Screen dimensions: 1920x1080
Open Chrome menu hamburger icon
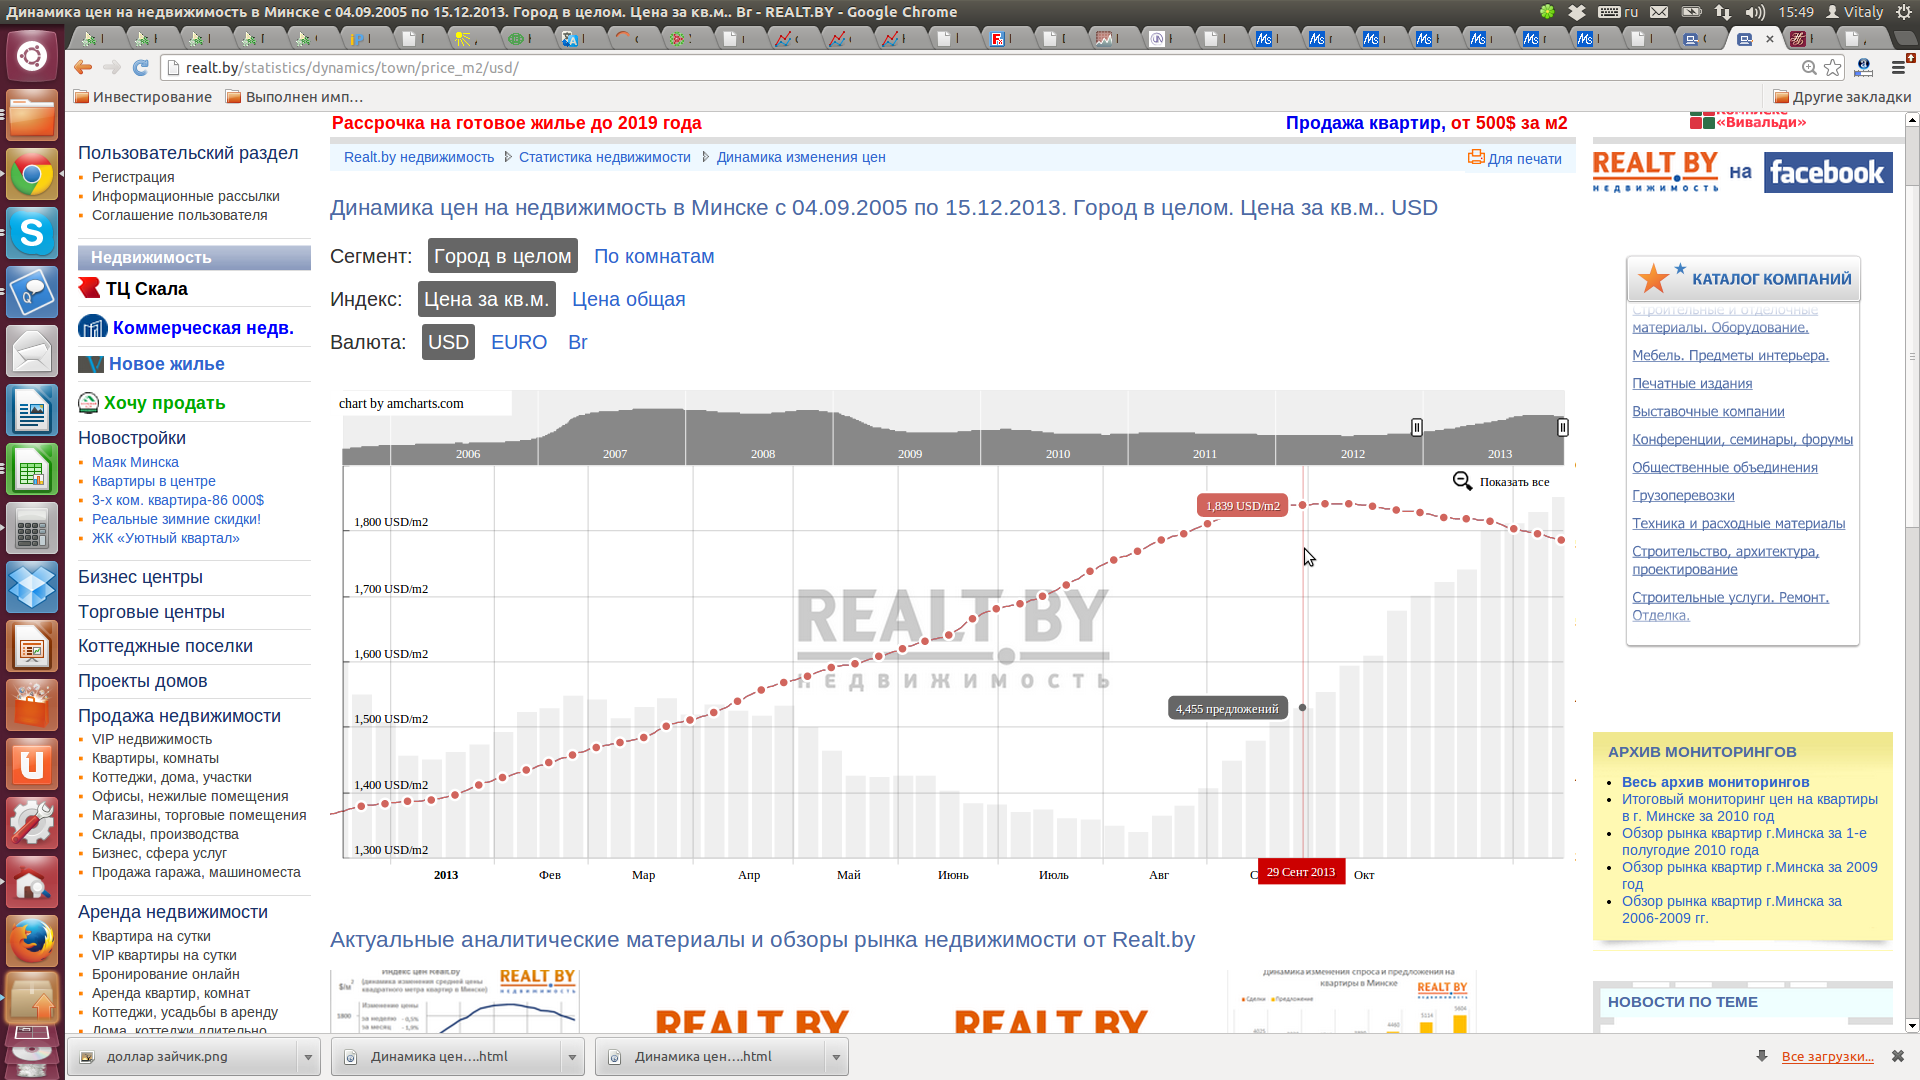pyautogui.click(x=1898, y=67)
